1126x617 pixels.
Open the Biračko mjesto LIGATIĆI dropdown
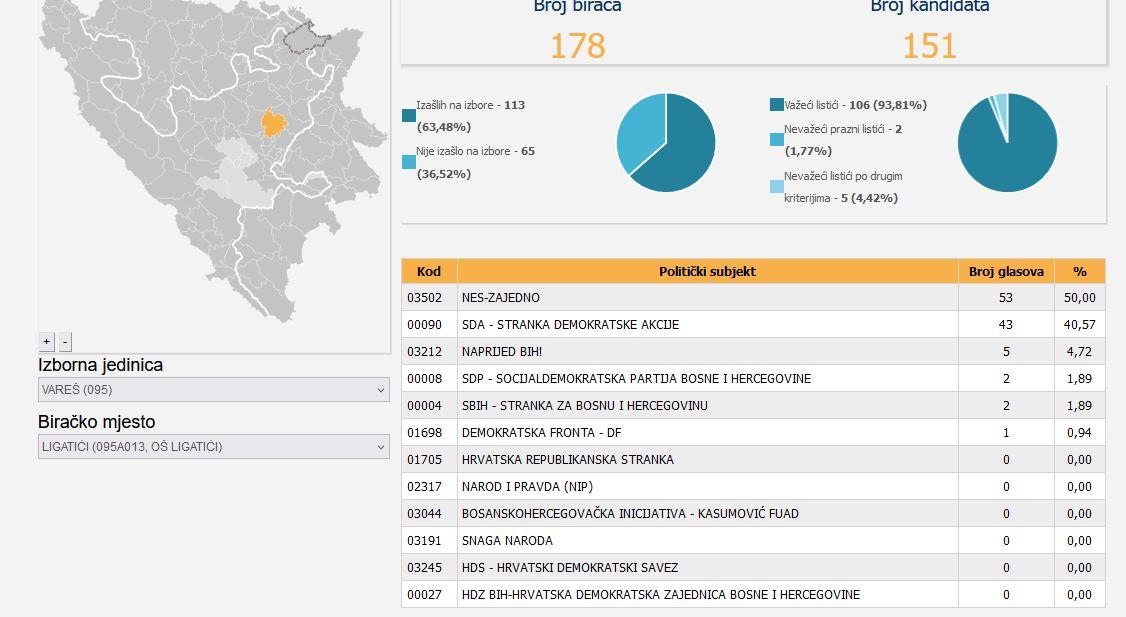pos(213,447)
